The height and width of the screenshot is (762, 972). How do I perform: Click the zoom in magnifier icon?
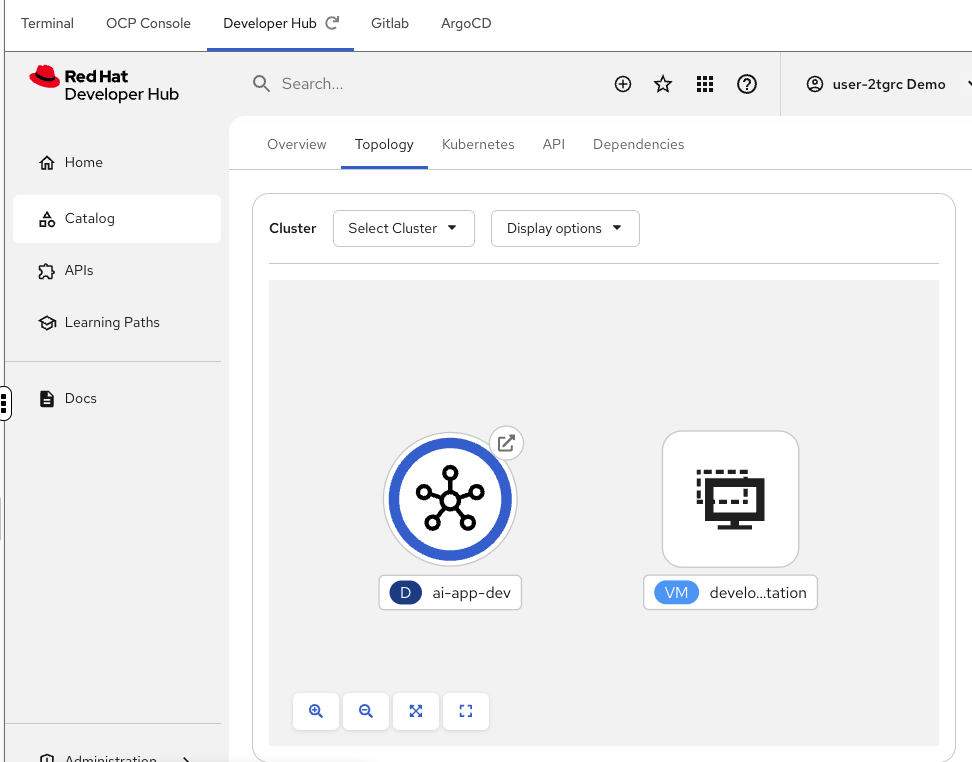tap(317, 711)
